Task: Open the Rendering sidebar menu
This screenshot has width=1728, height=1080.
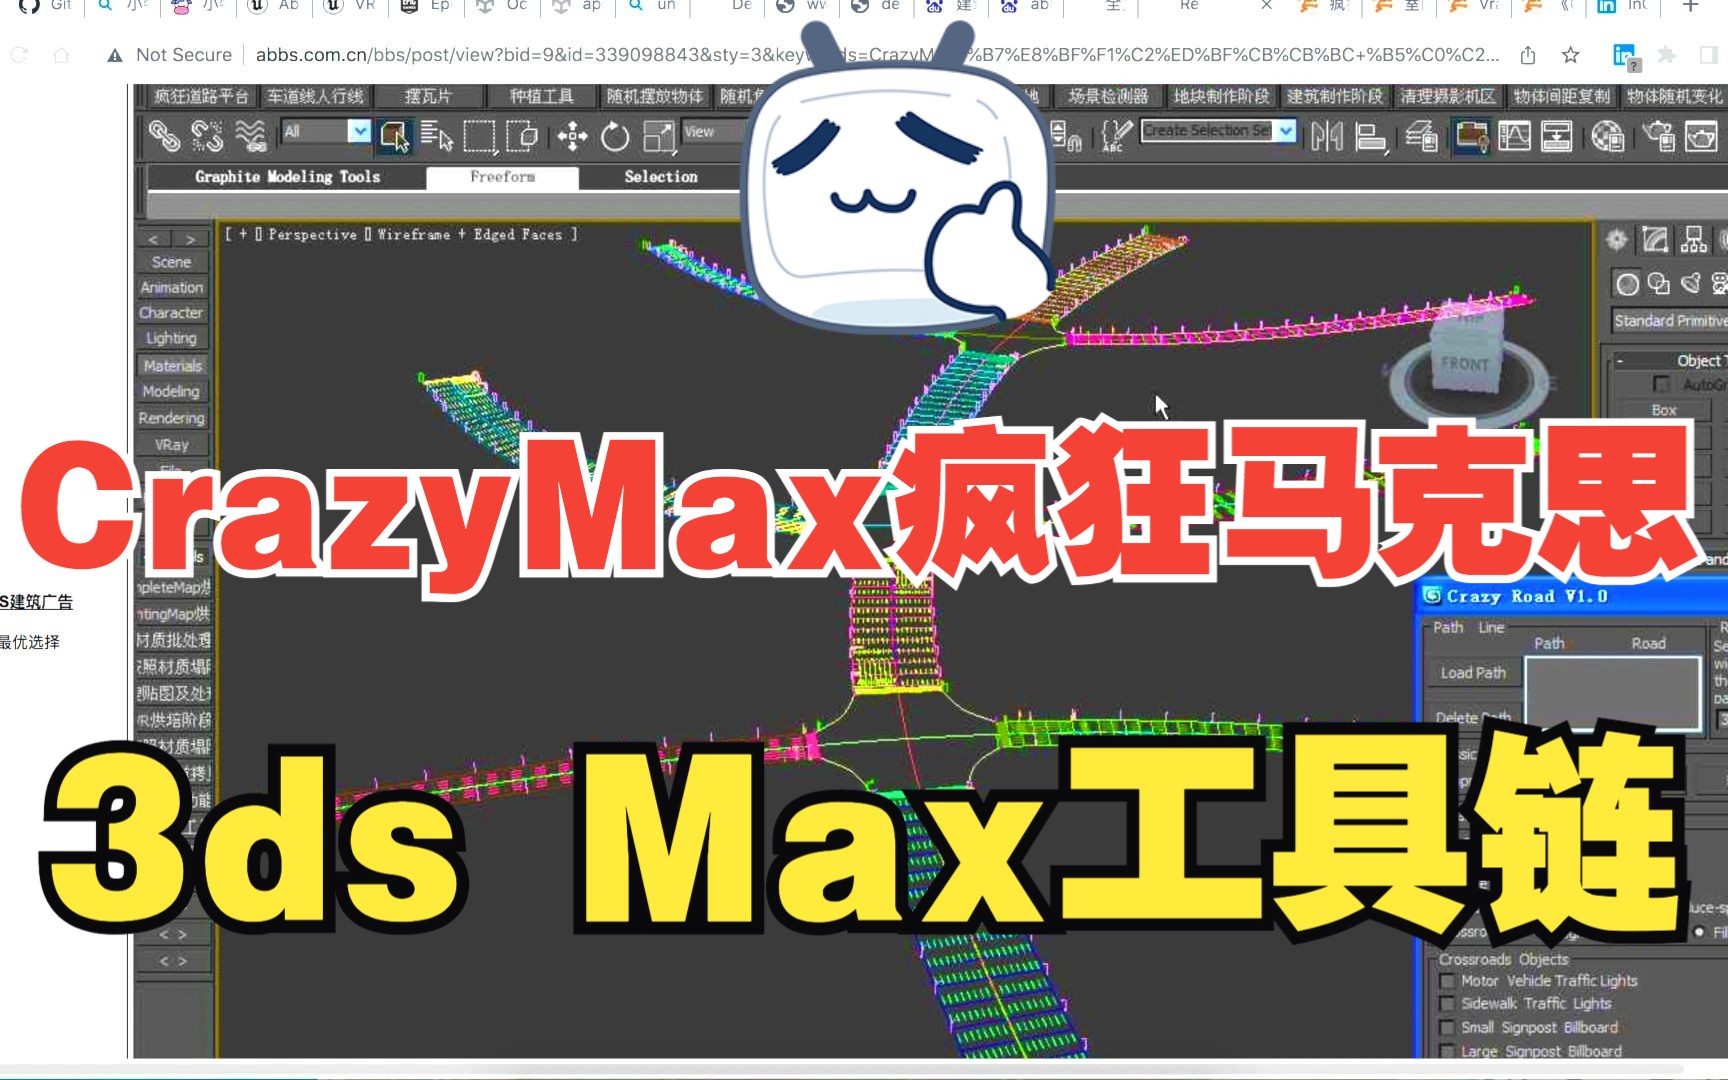Action: pos(172,418)
